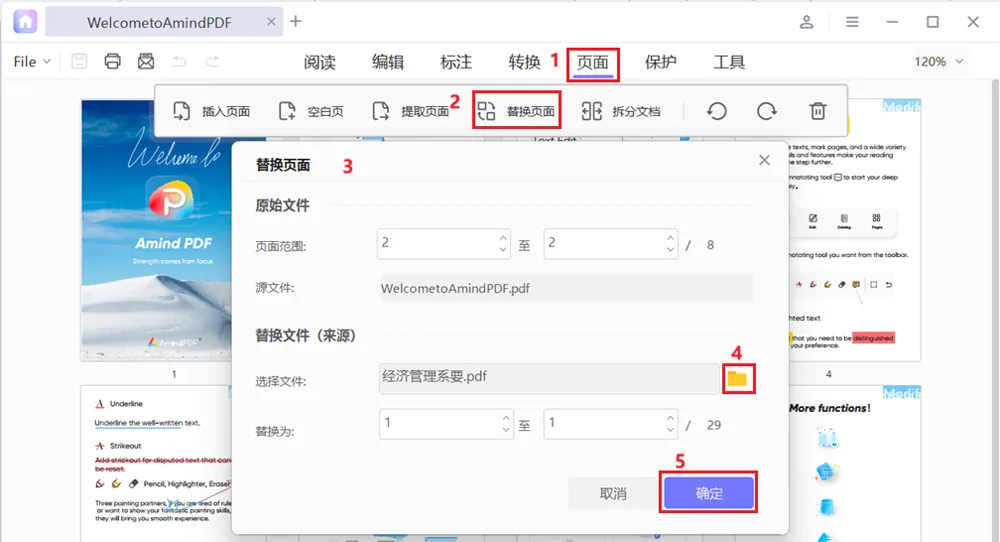Image resolution: width=1000 pixels, height=542 pixels.
Task: Decrease 页面范围 start page value
Action: 503,250
